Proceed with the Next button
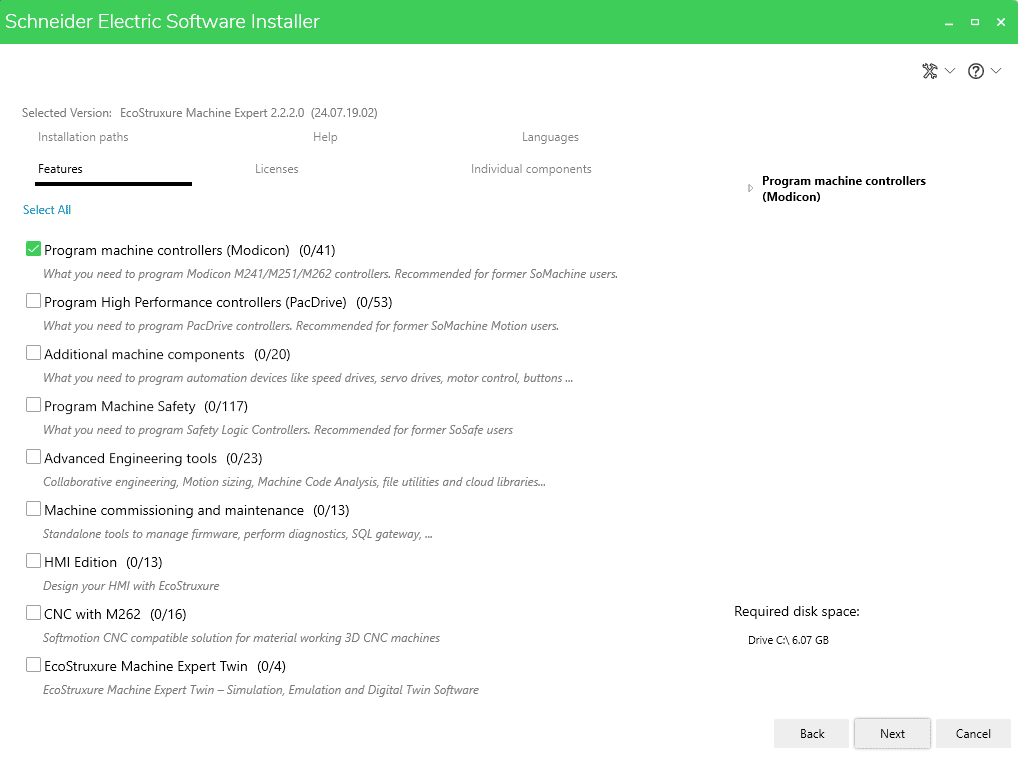Image resolution: width=1018 pixels, height=763 pixels. (892, 734)
